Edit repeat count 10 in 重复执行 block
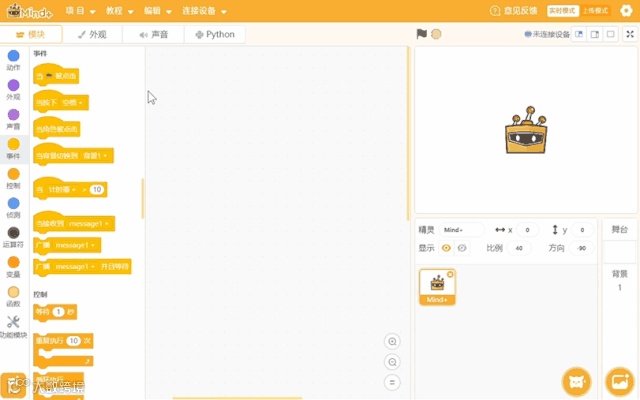The image size is (640, 400). (73, 340)
